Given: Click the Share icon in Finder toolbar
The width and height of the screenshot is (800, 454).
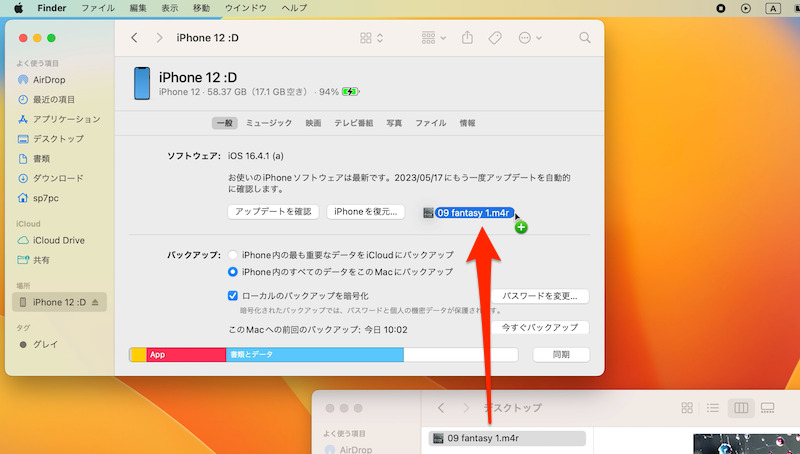Looking at the screenshot, I should pyautogui.click(x=467, y=38).
